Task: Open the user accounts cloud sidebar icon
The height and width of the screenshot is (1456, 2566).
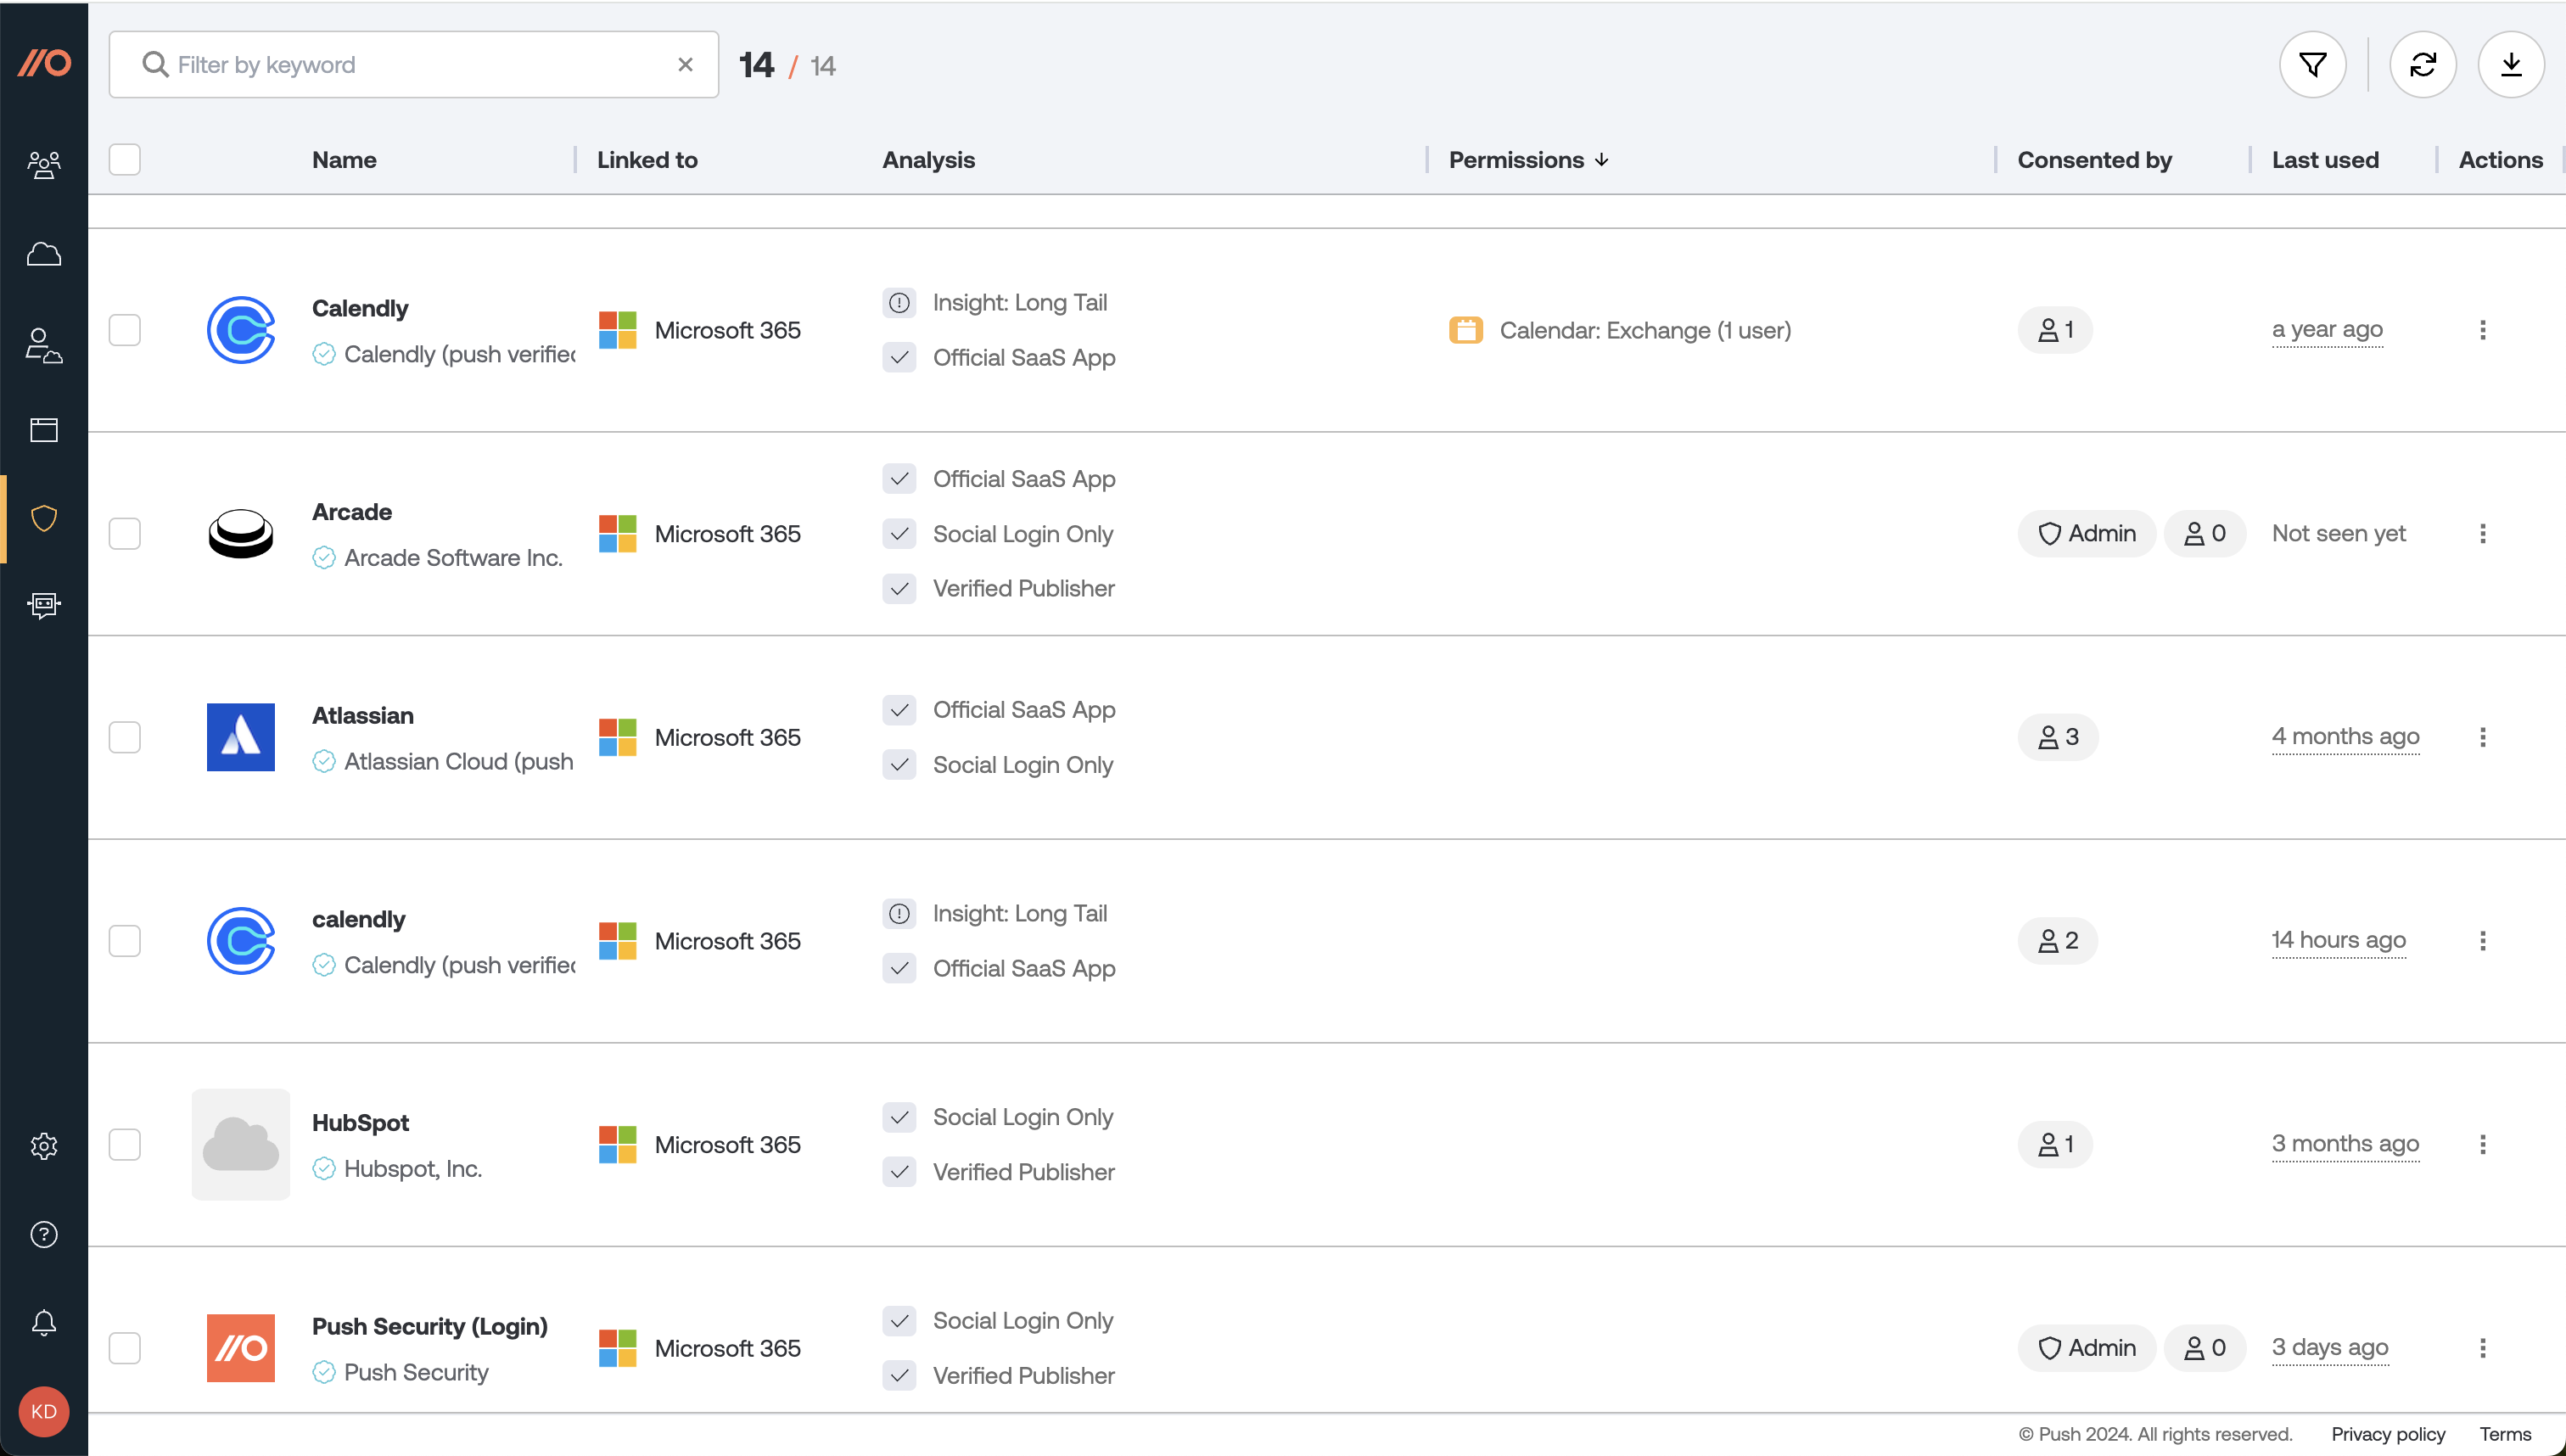Action: click(44, 345)
